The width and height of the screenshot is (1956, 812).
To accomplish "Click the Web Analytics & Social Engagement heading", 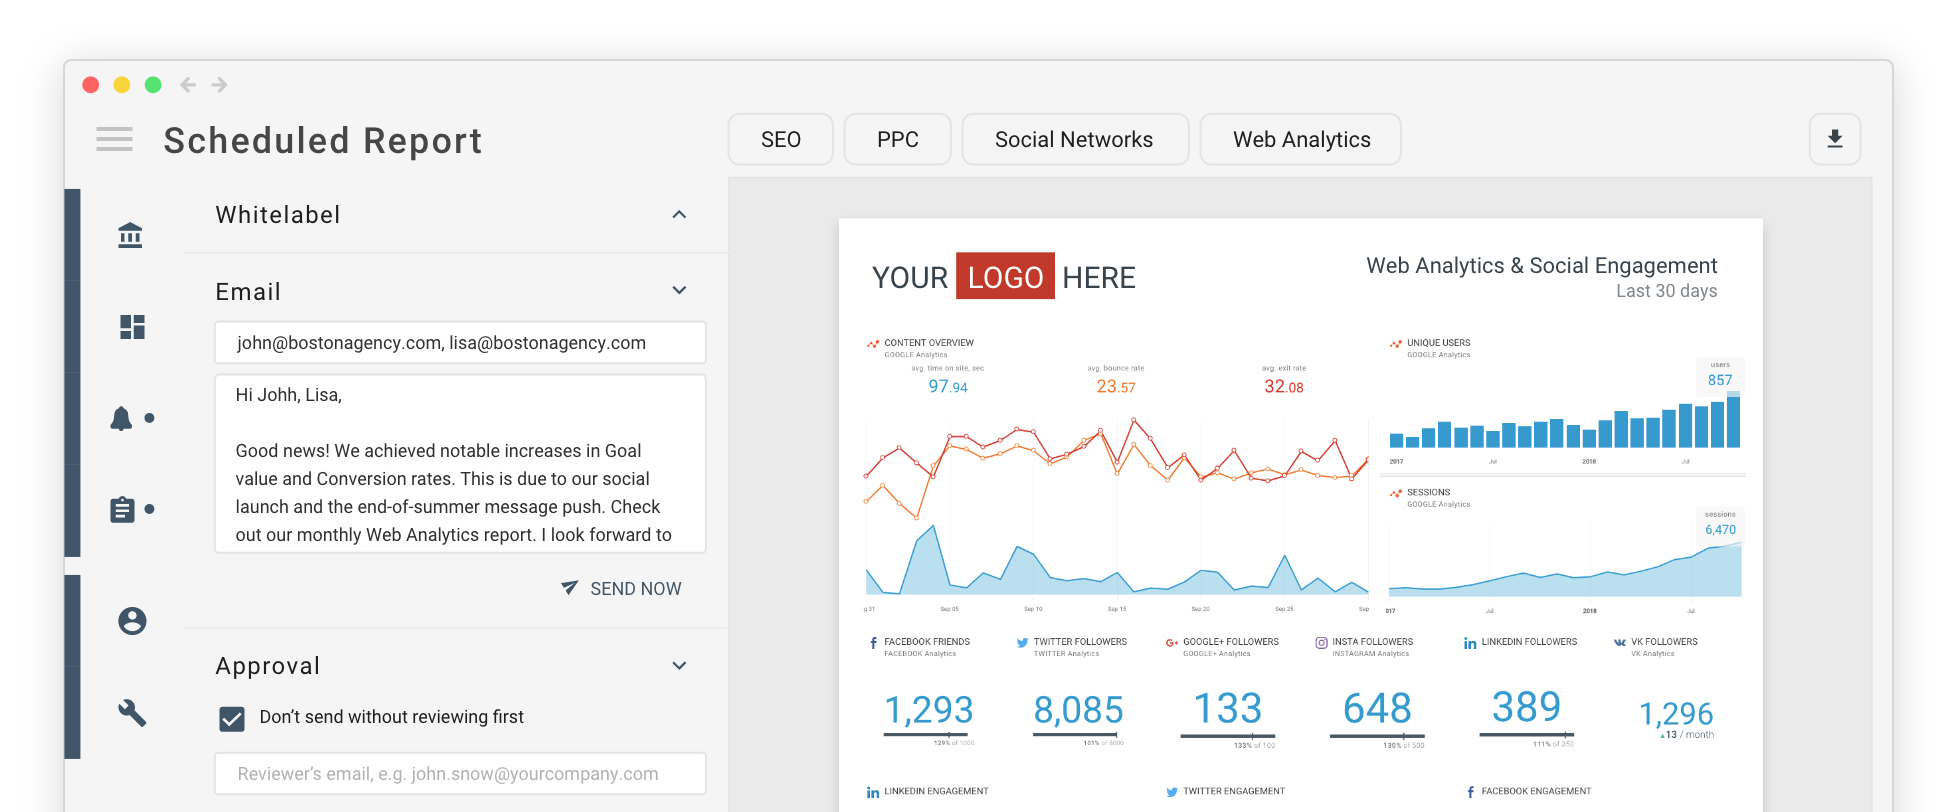I will (1542, 265).
